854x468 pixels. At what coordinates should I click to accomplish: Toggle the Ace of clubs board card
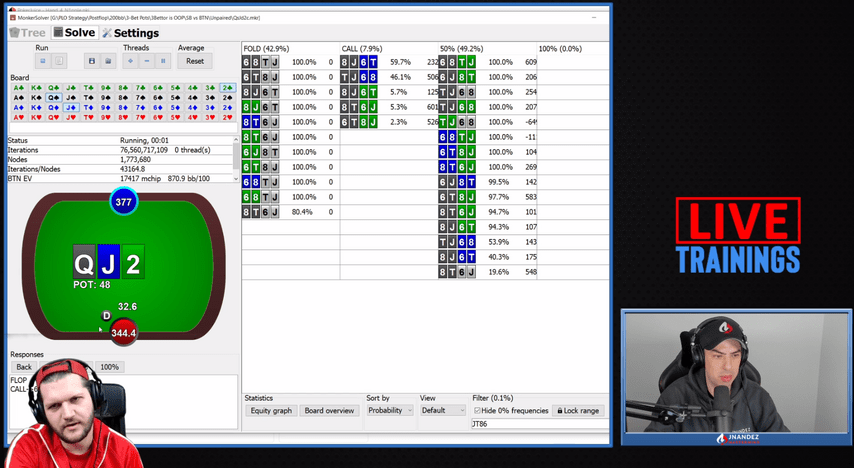[x=19, y=88]
